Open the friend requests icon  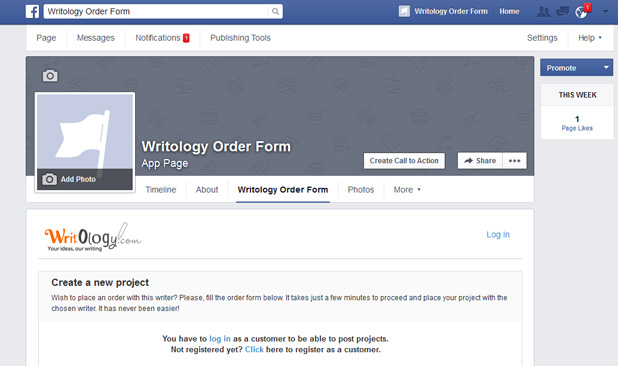pyautogui.click(x=544, y=11)
